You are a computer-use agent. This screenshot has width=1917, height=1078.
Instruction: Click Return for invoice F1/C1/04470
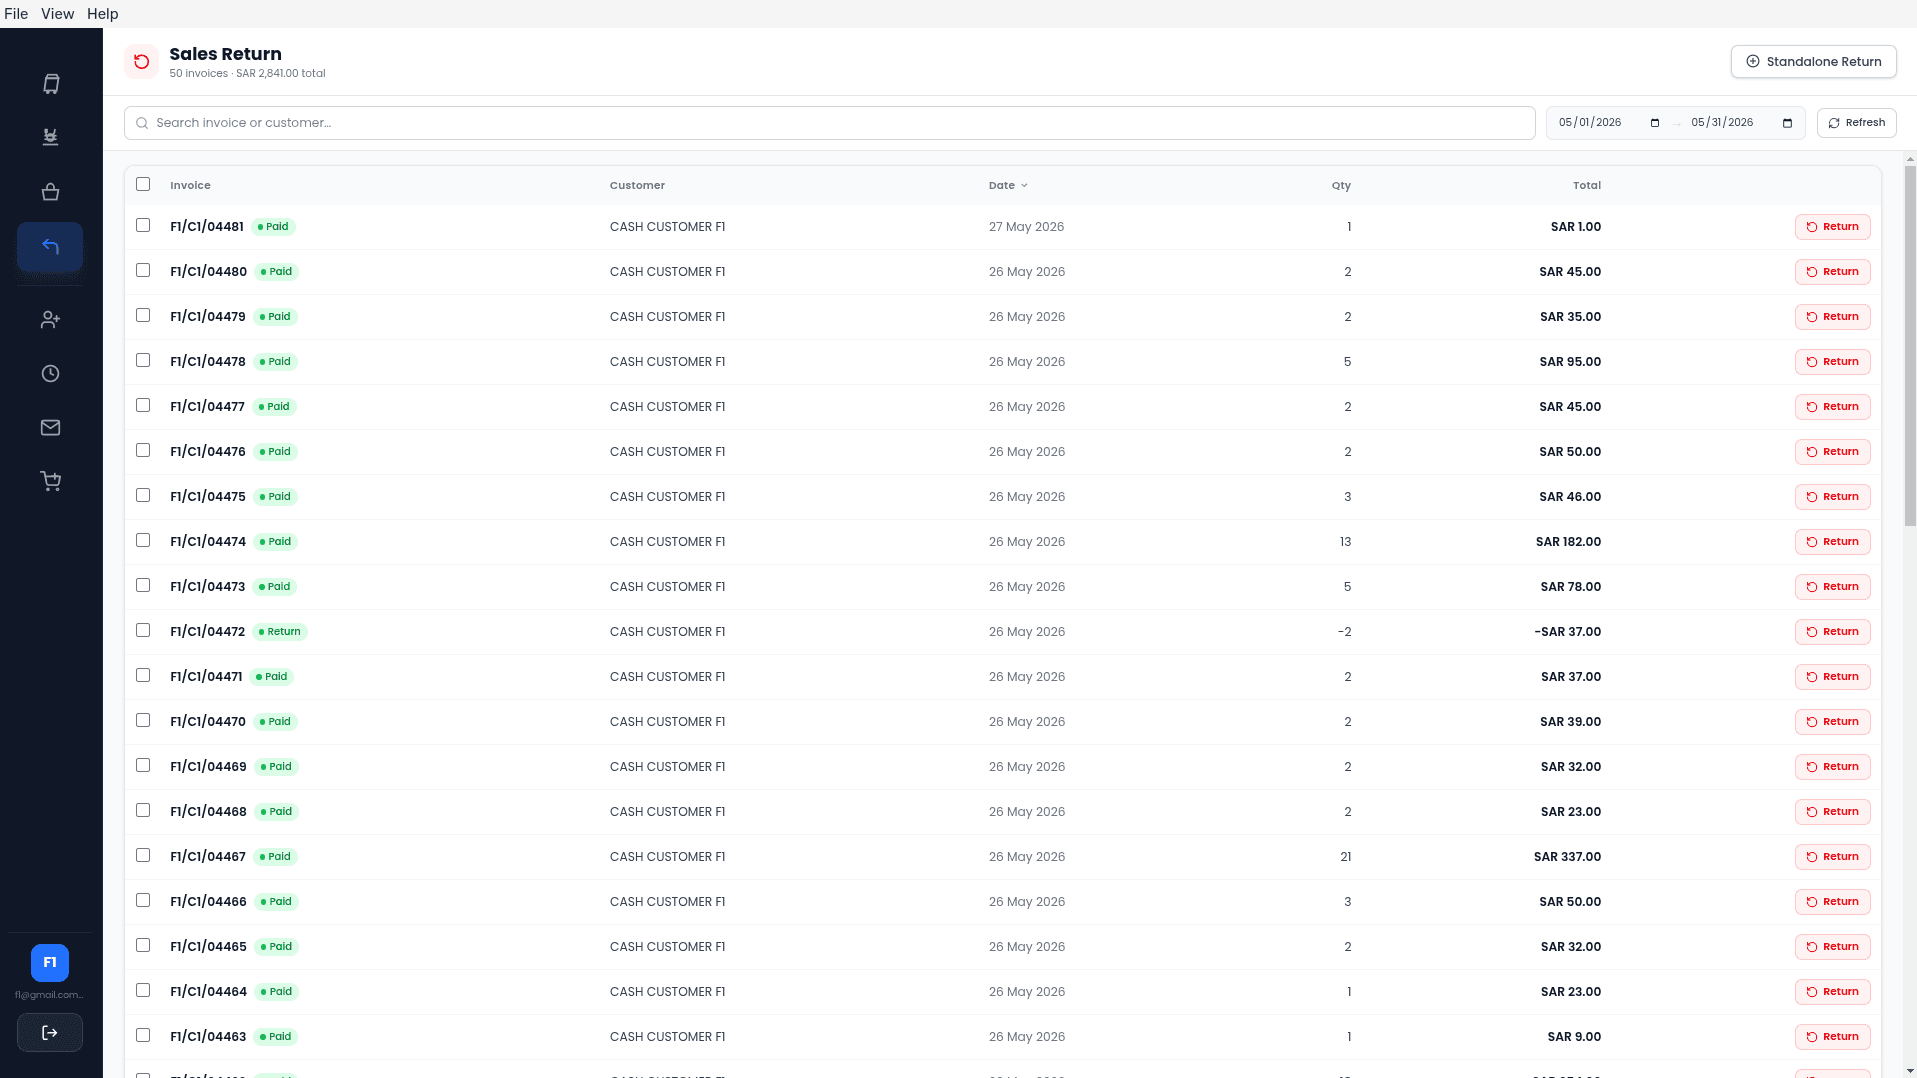tap(1832, 722)
